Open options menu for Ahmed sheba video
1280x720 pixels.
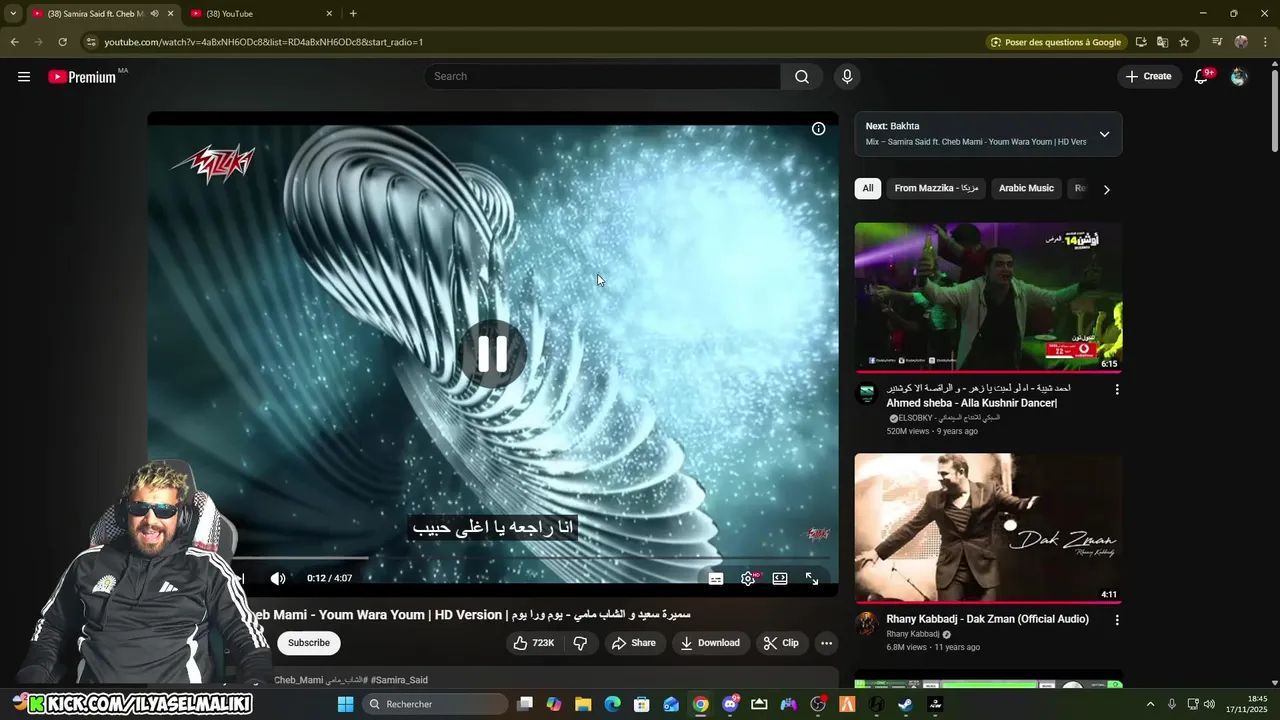[x=1117, y=389]
